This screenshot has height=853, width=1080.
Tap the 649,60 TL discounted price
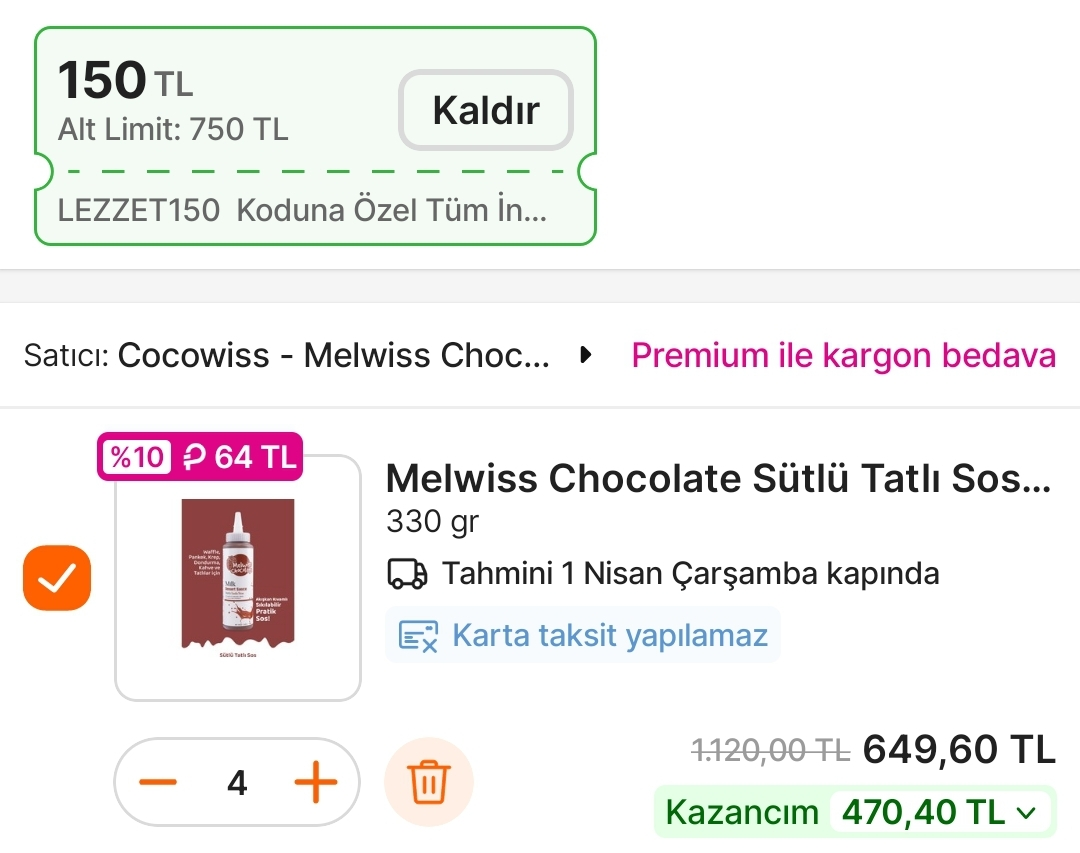point(959,748)
